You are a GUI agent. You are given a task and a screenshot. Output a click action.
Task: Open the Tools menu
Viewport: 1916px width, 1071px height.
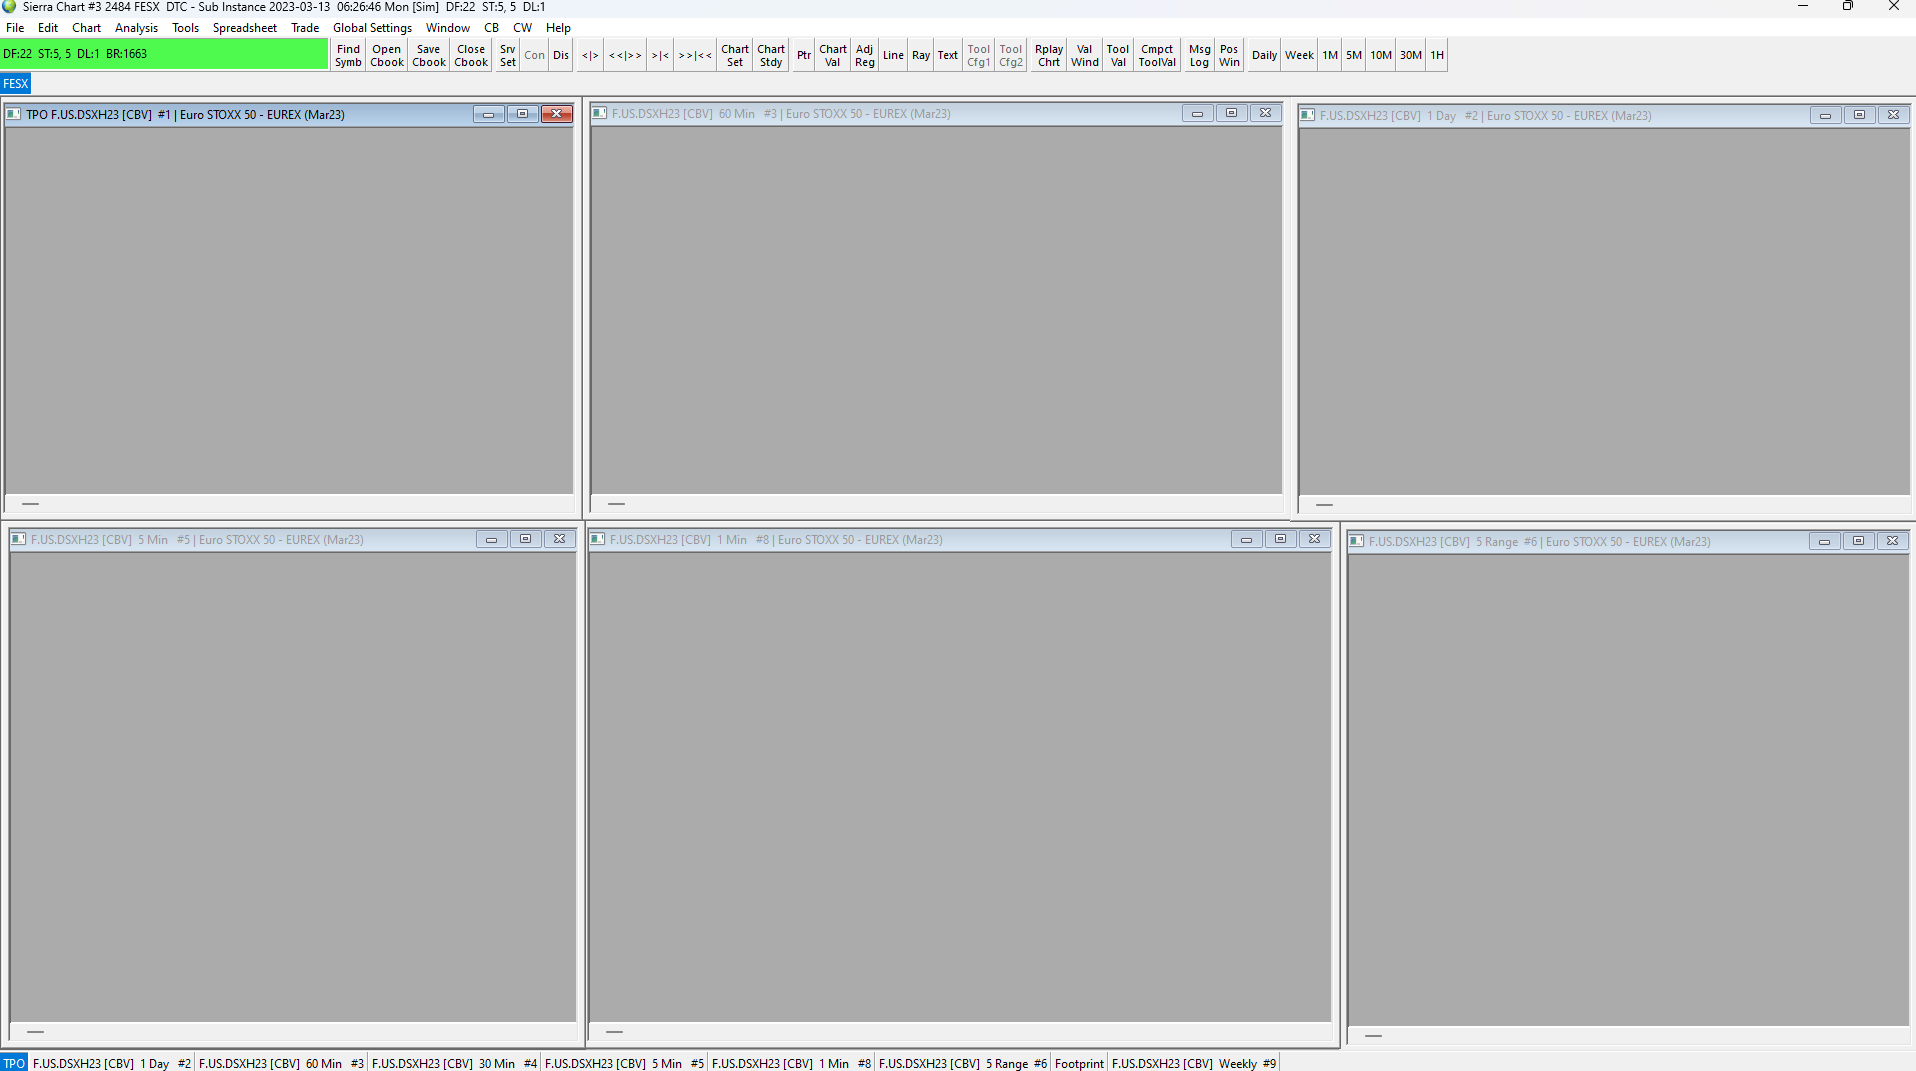[185, 28]
